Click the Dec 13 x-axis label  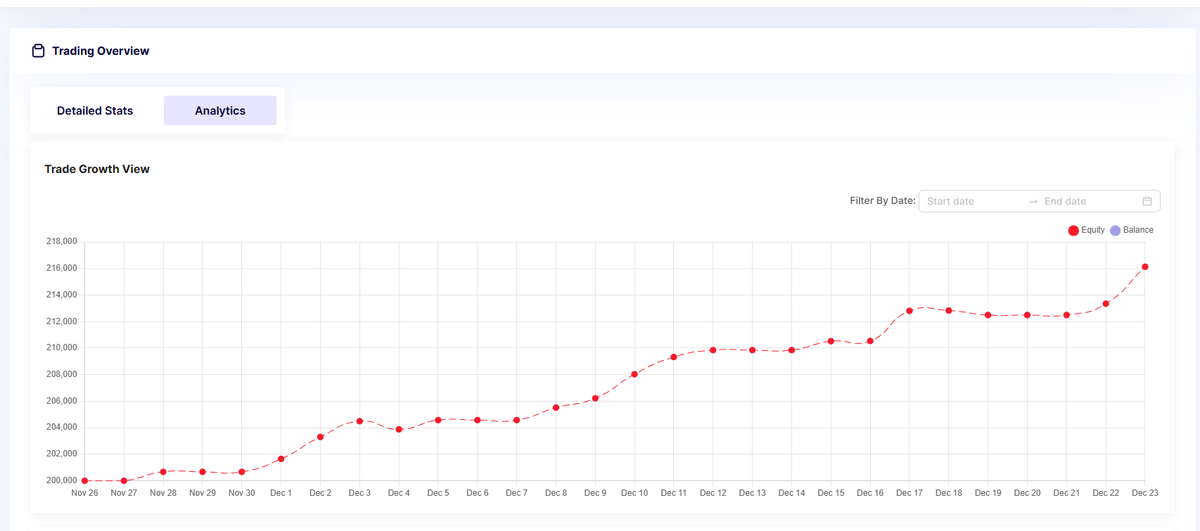point(752,493)
